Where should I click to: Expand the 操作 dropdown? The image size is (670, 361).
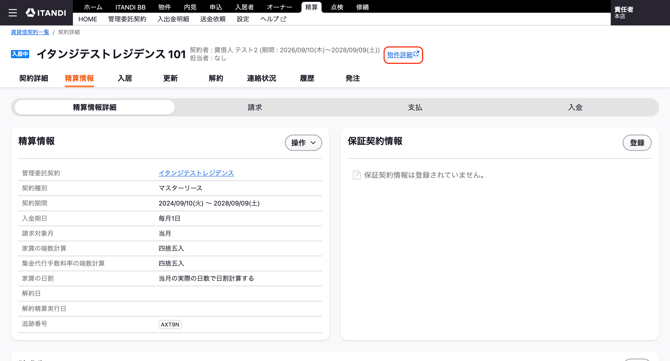(x=303, y=143)
